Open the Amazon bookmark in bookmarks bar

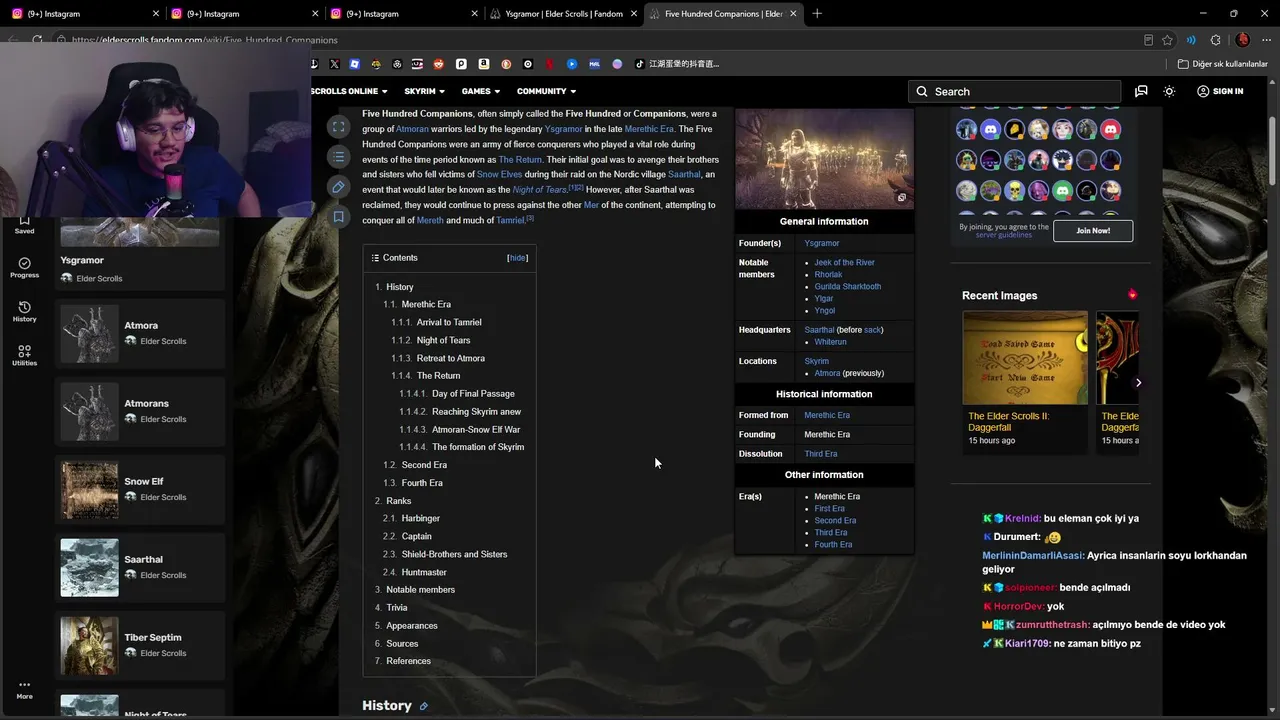coord(484,64)
